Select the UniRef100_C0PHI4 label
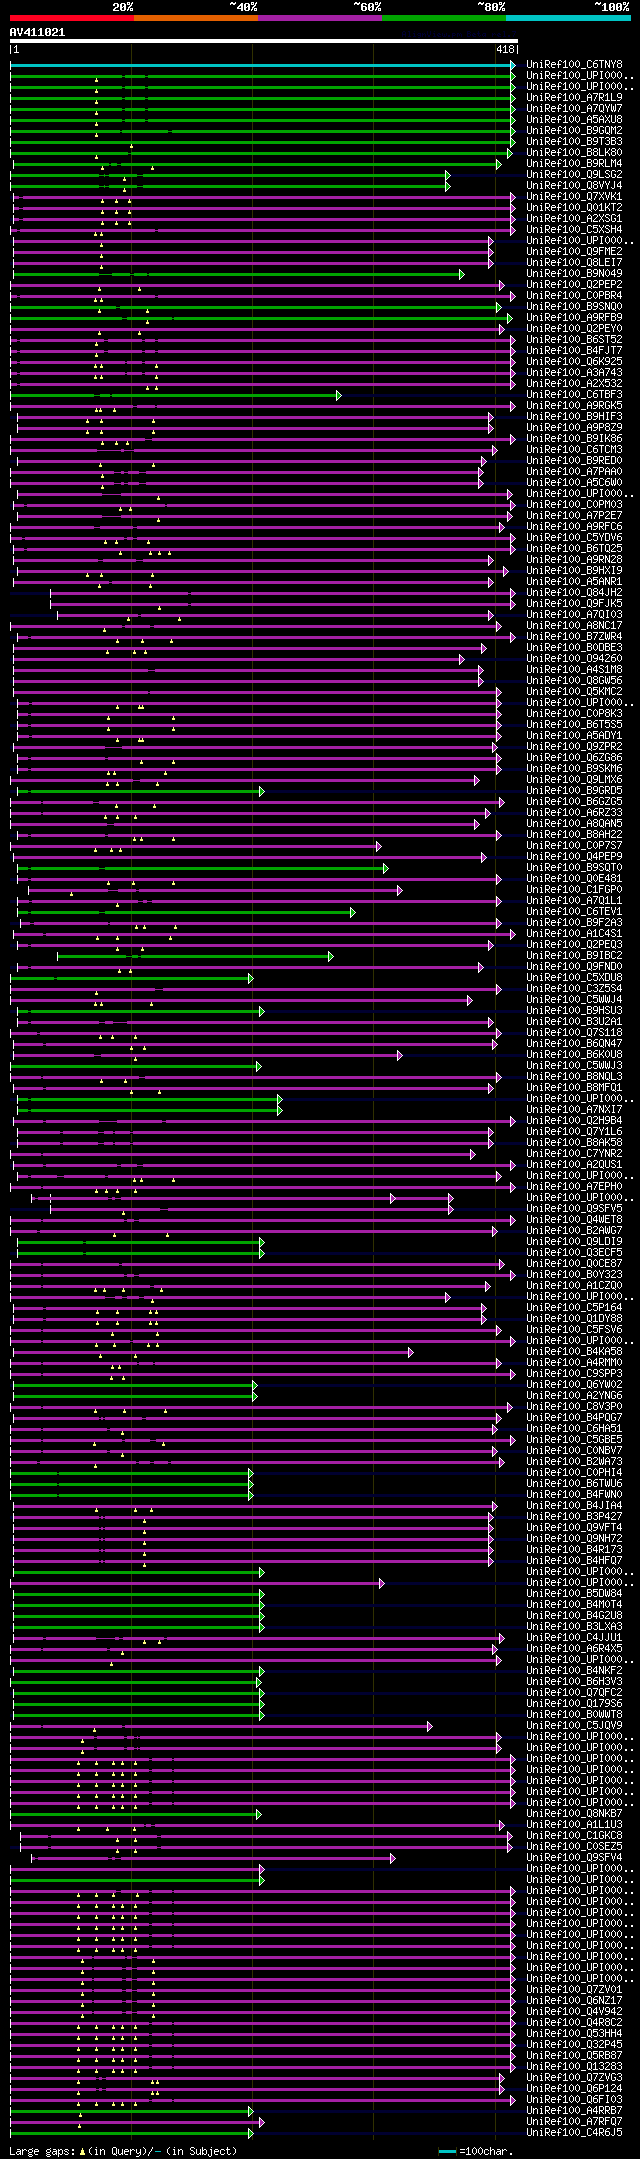The height and width of the screenshot is (2159, 640). click(574, 1473)
